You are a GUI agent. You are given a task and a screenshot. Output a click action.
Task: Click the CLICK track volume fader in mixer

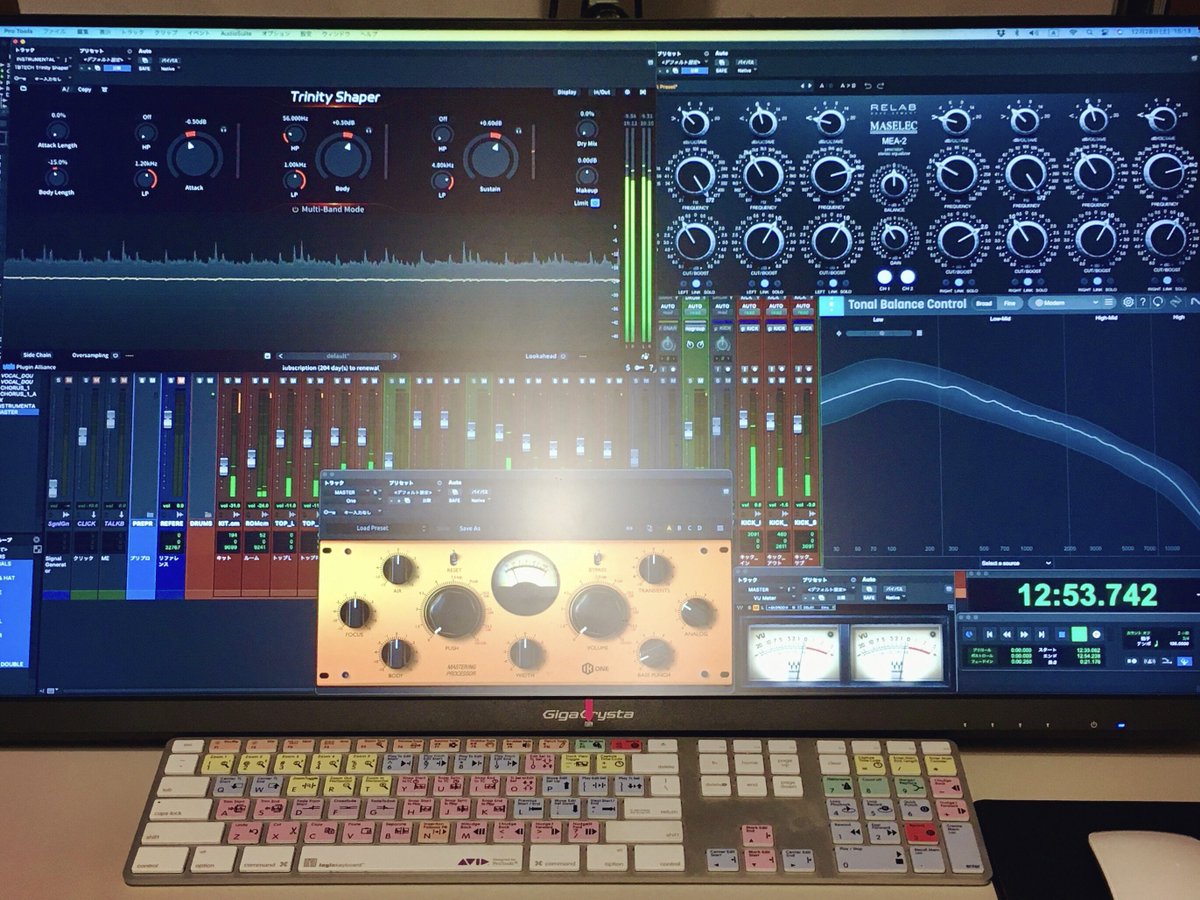83,436
